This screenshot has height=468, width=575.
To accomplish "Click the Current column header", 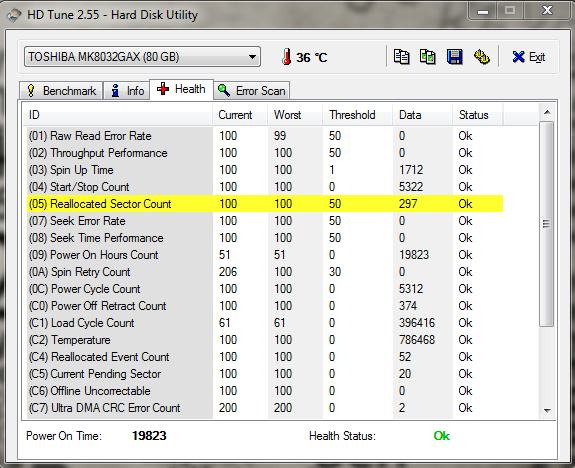I will [x=240, y=115].
